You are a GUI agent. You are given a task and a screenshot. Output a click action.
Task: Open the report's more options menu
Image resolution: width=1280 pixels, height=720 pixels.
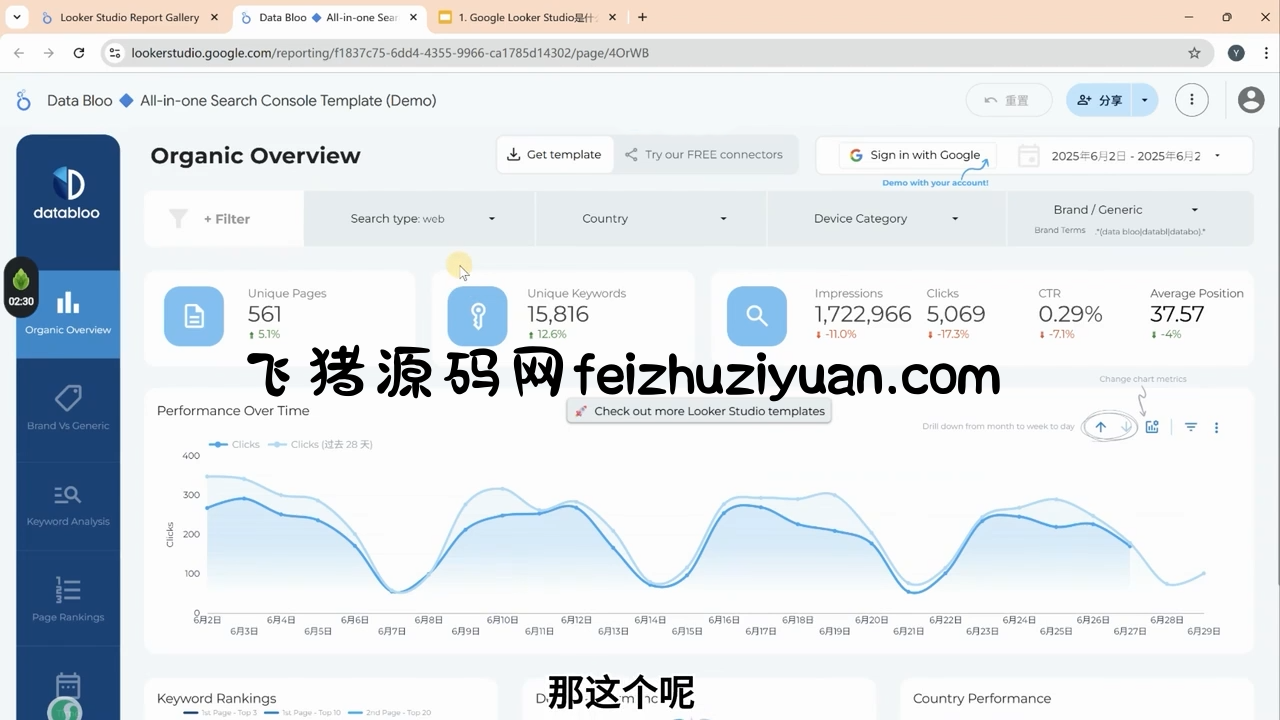(1191, 100)
